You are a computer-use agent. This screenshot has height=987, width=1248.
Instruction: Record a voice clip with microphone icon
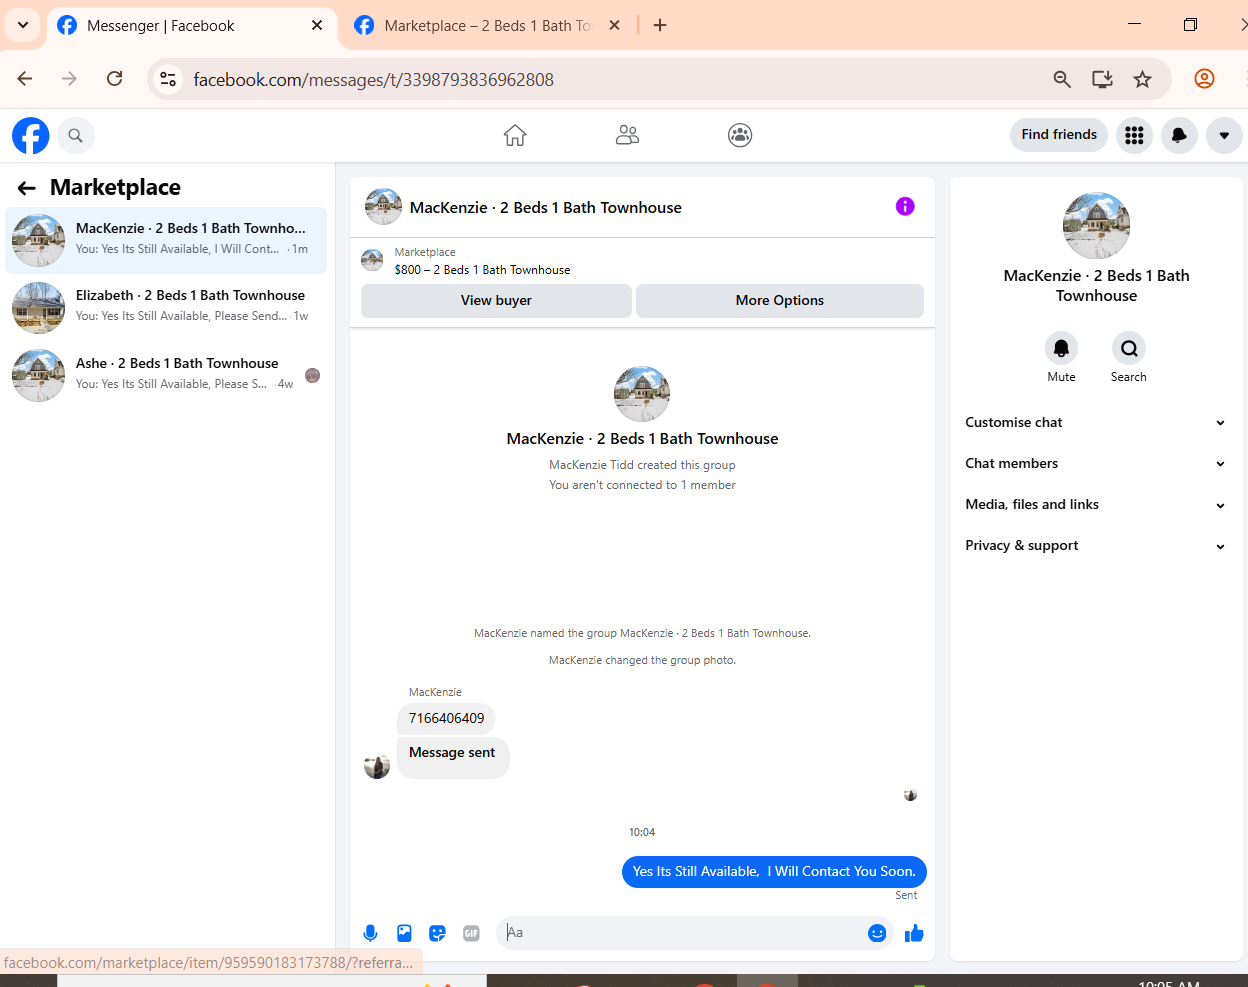click(x=370, y=933)
